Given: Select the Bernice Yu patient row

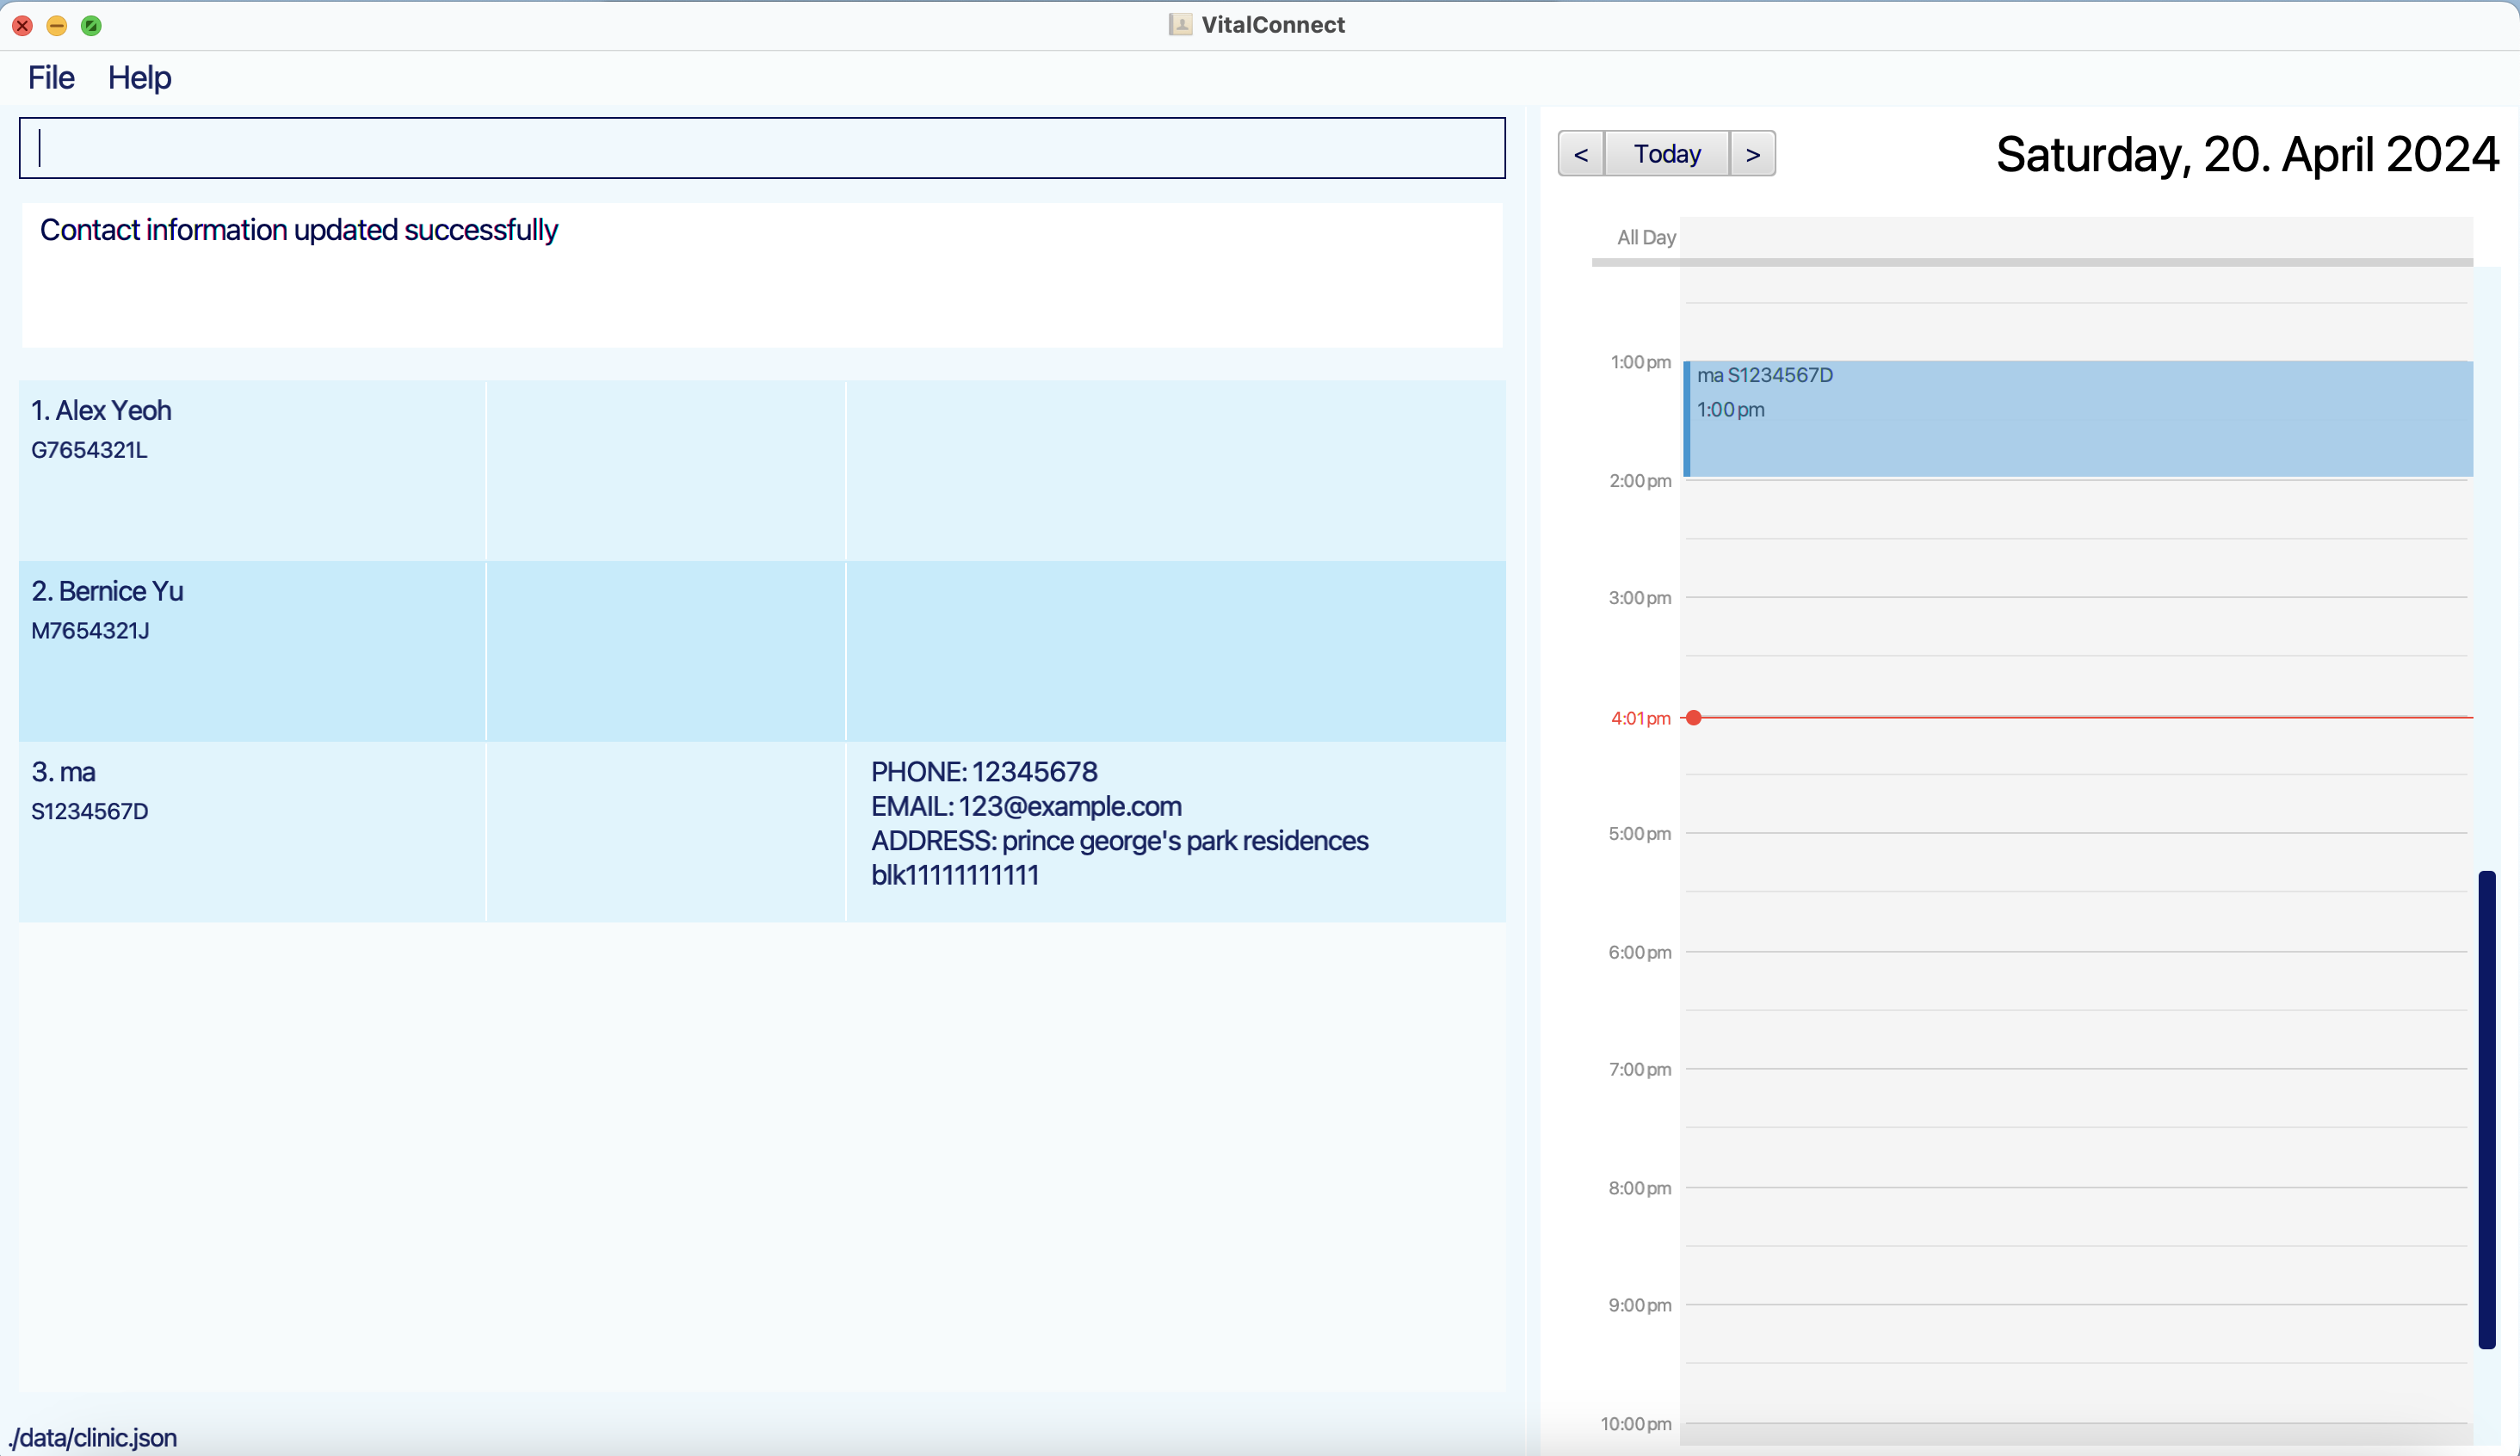Looking at the screenshot, I should point(762,651).
